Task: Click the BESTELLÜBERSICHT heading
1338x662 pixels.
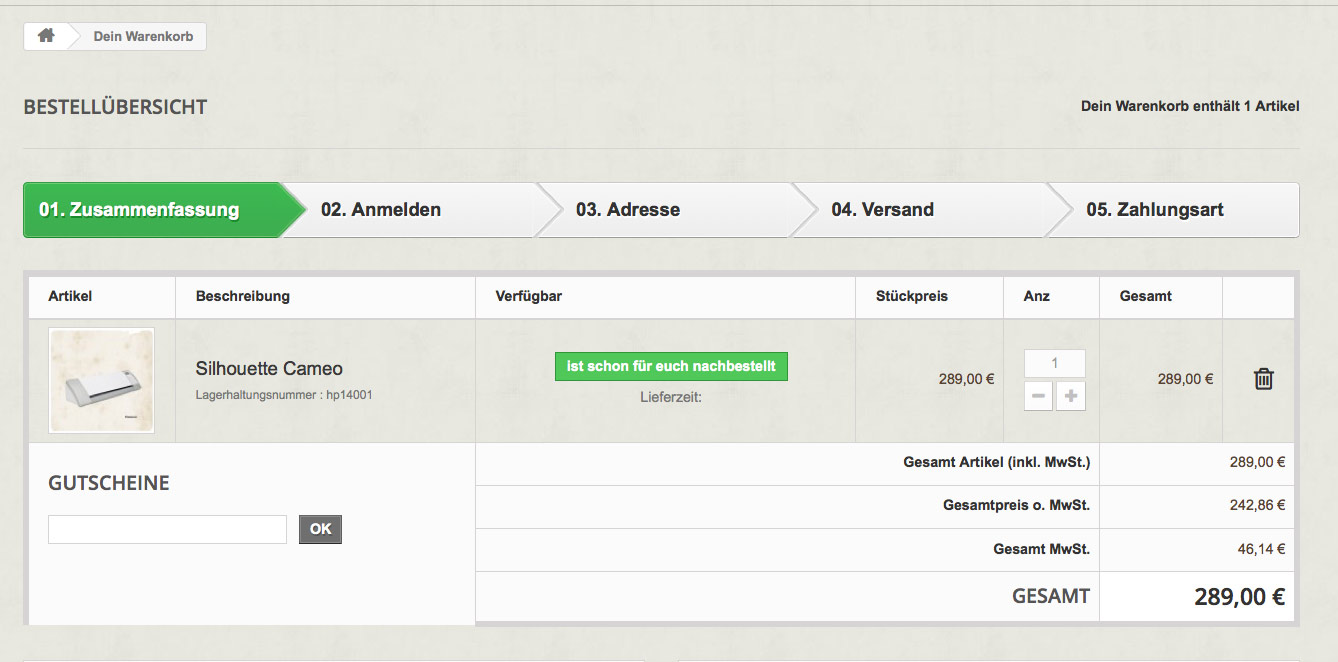Action: tap(115, 107)
